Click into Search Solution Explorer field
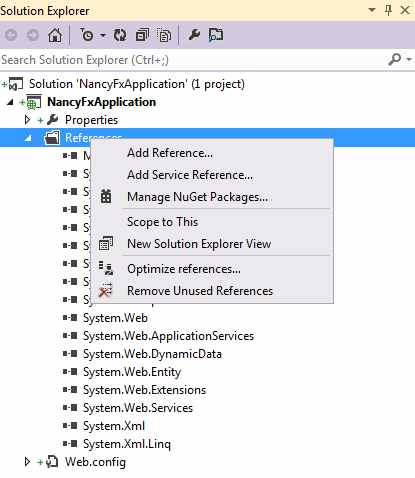 [192, 60]
